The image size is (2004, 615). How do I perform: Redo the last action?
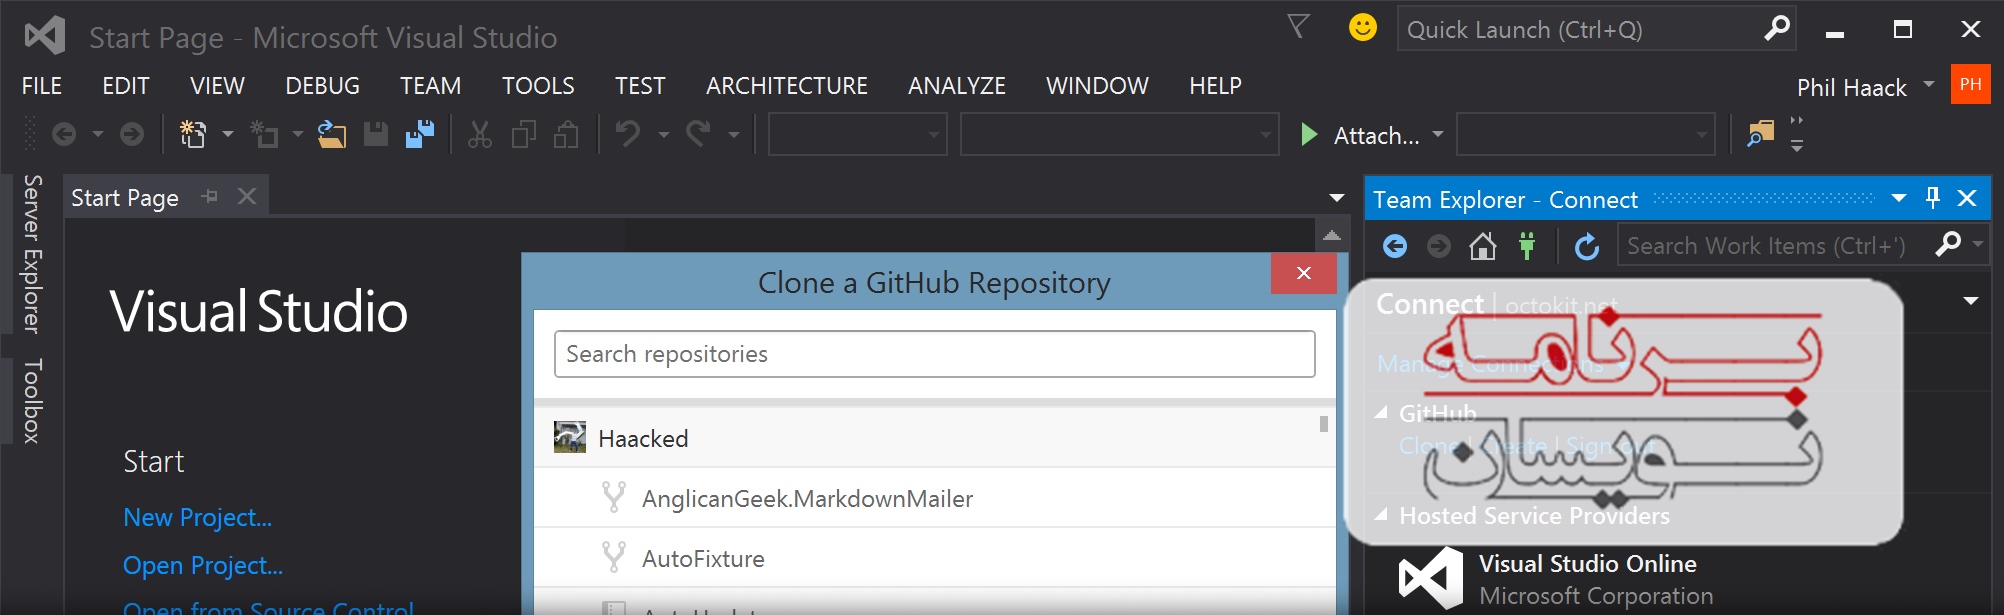pyautogui.click(x=698, y=133)
